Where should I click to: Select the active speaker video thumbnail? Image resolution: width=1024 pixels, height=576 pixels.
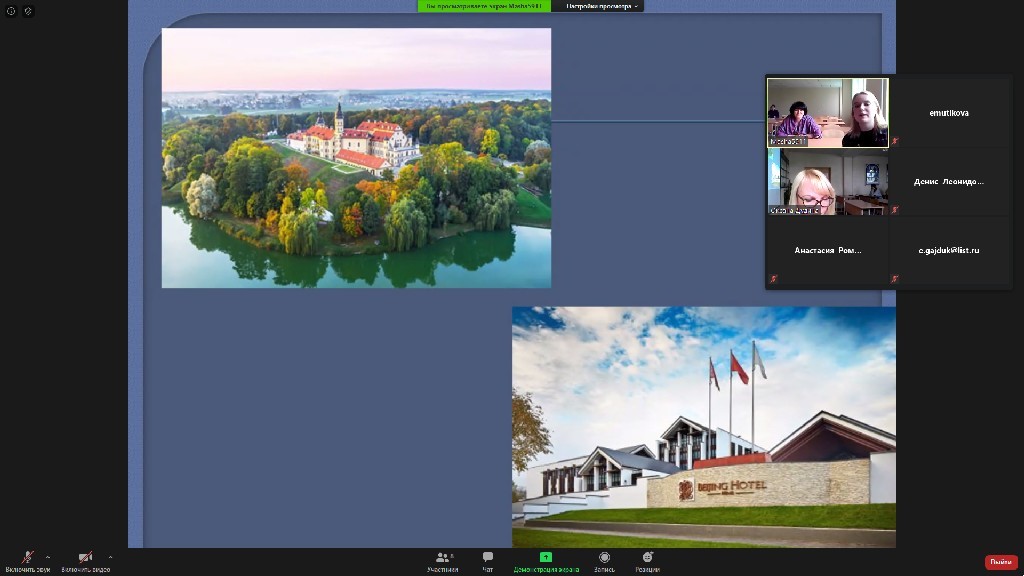[827, 113]
